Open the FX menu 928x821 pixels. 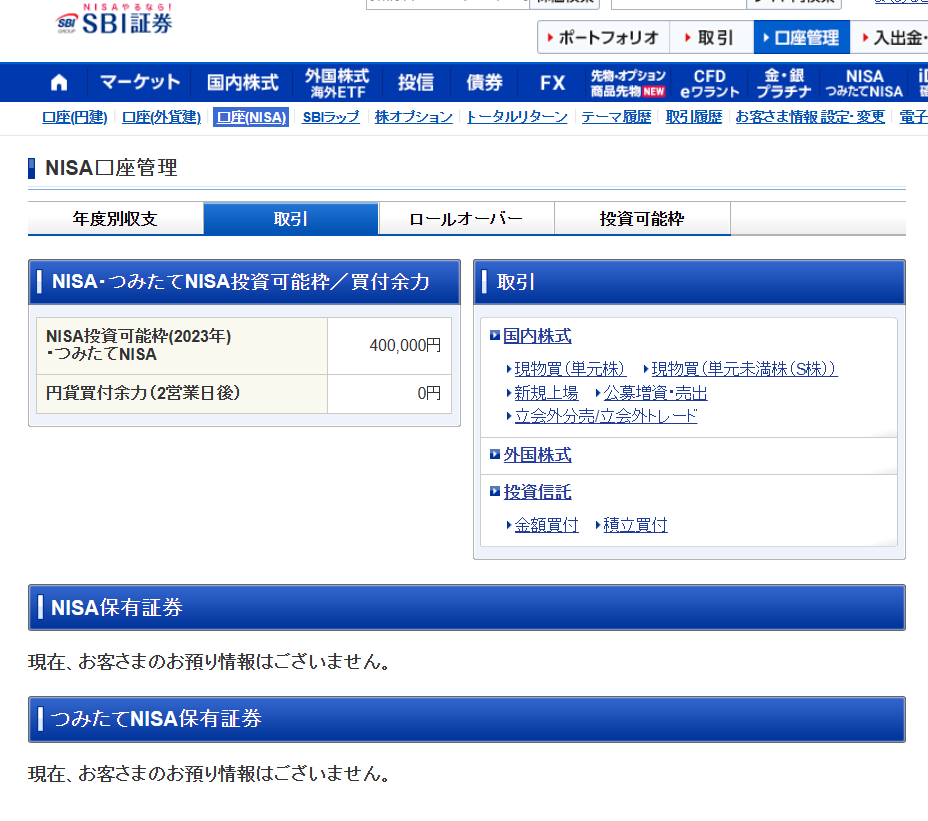[x=553, y=82]
